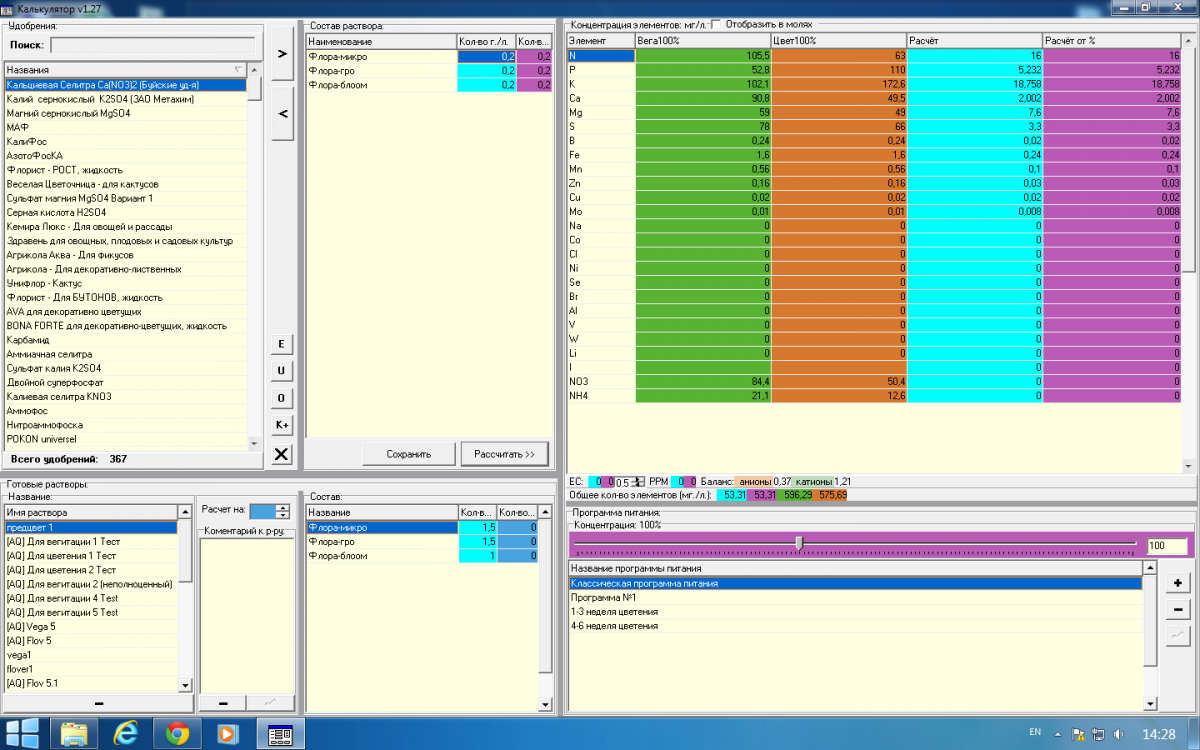Select Магний сернокислый MgSO4 fertilizer
Image resolution: width=1200 pixels, height=750 pixels.
click(125, 113)
